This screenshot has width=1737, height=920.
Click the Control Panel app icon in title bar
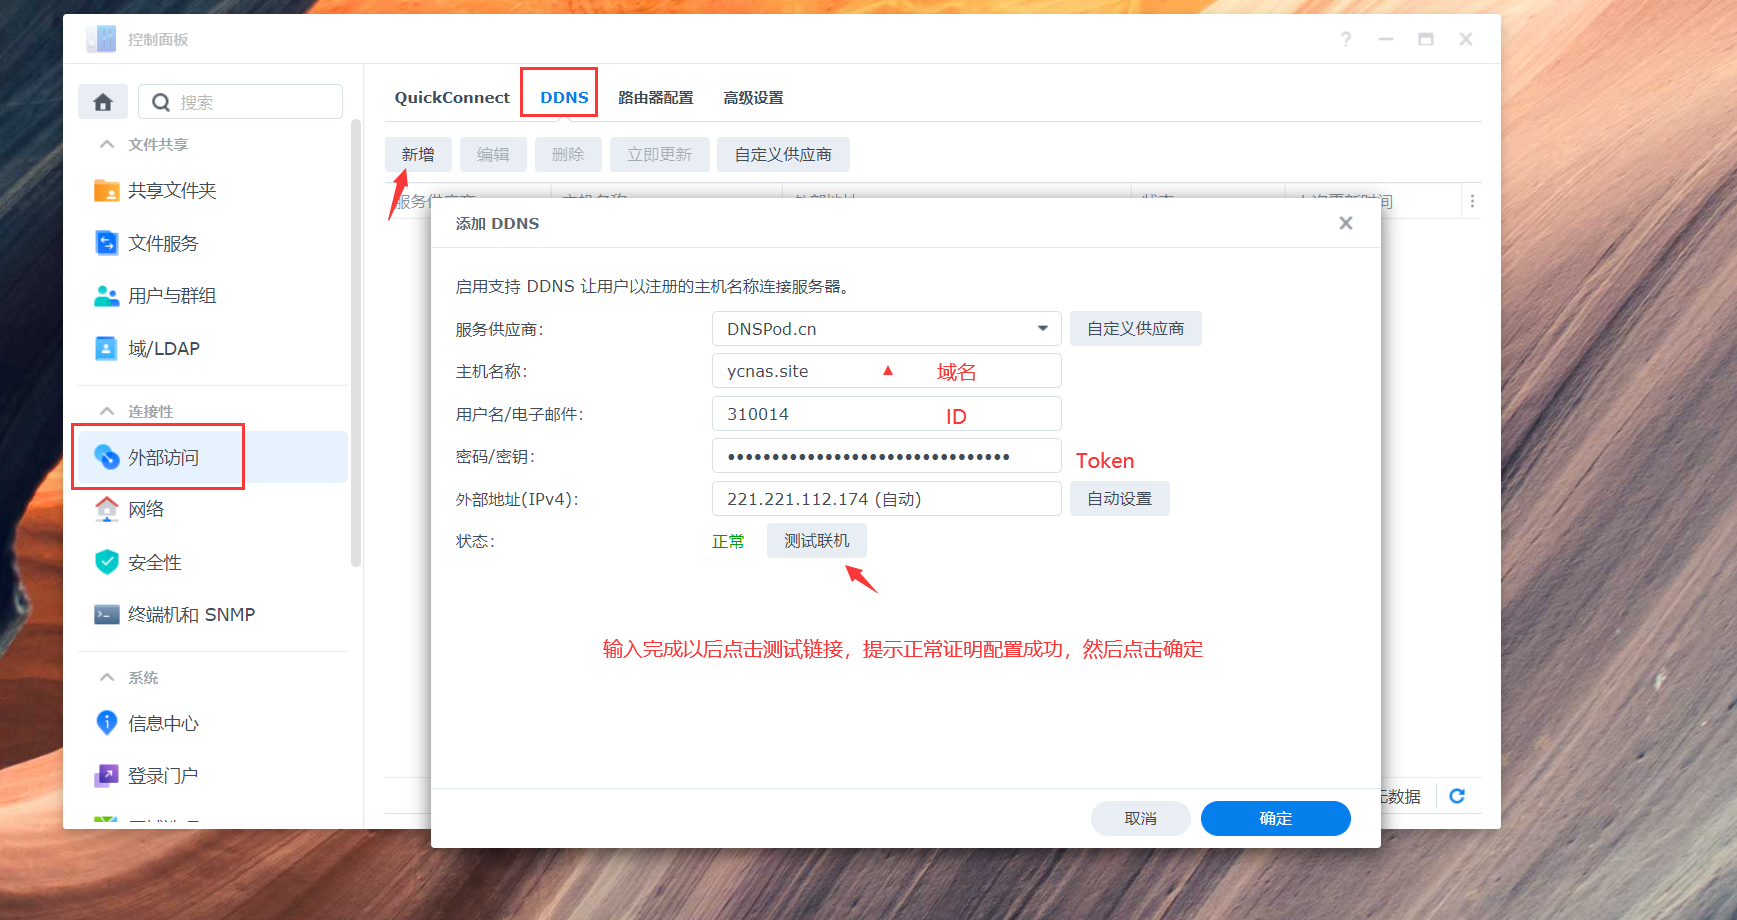click(101, 39)
